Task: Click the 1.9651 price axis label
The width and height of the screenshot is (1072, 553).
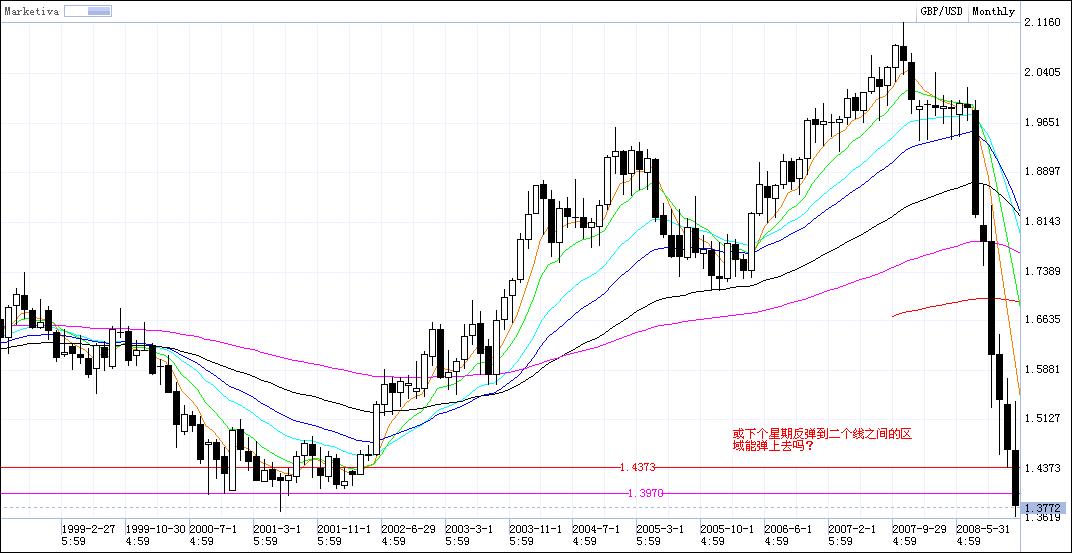Action: (1042, 122)
